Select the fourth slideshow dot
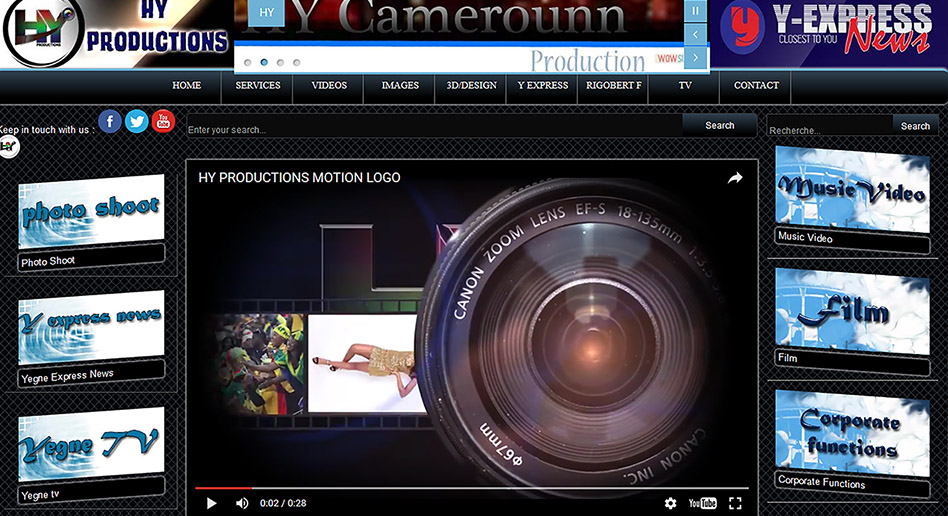This screenshot has width=948, height=516. coord(296,62)
